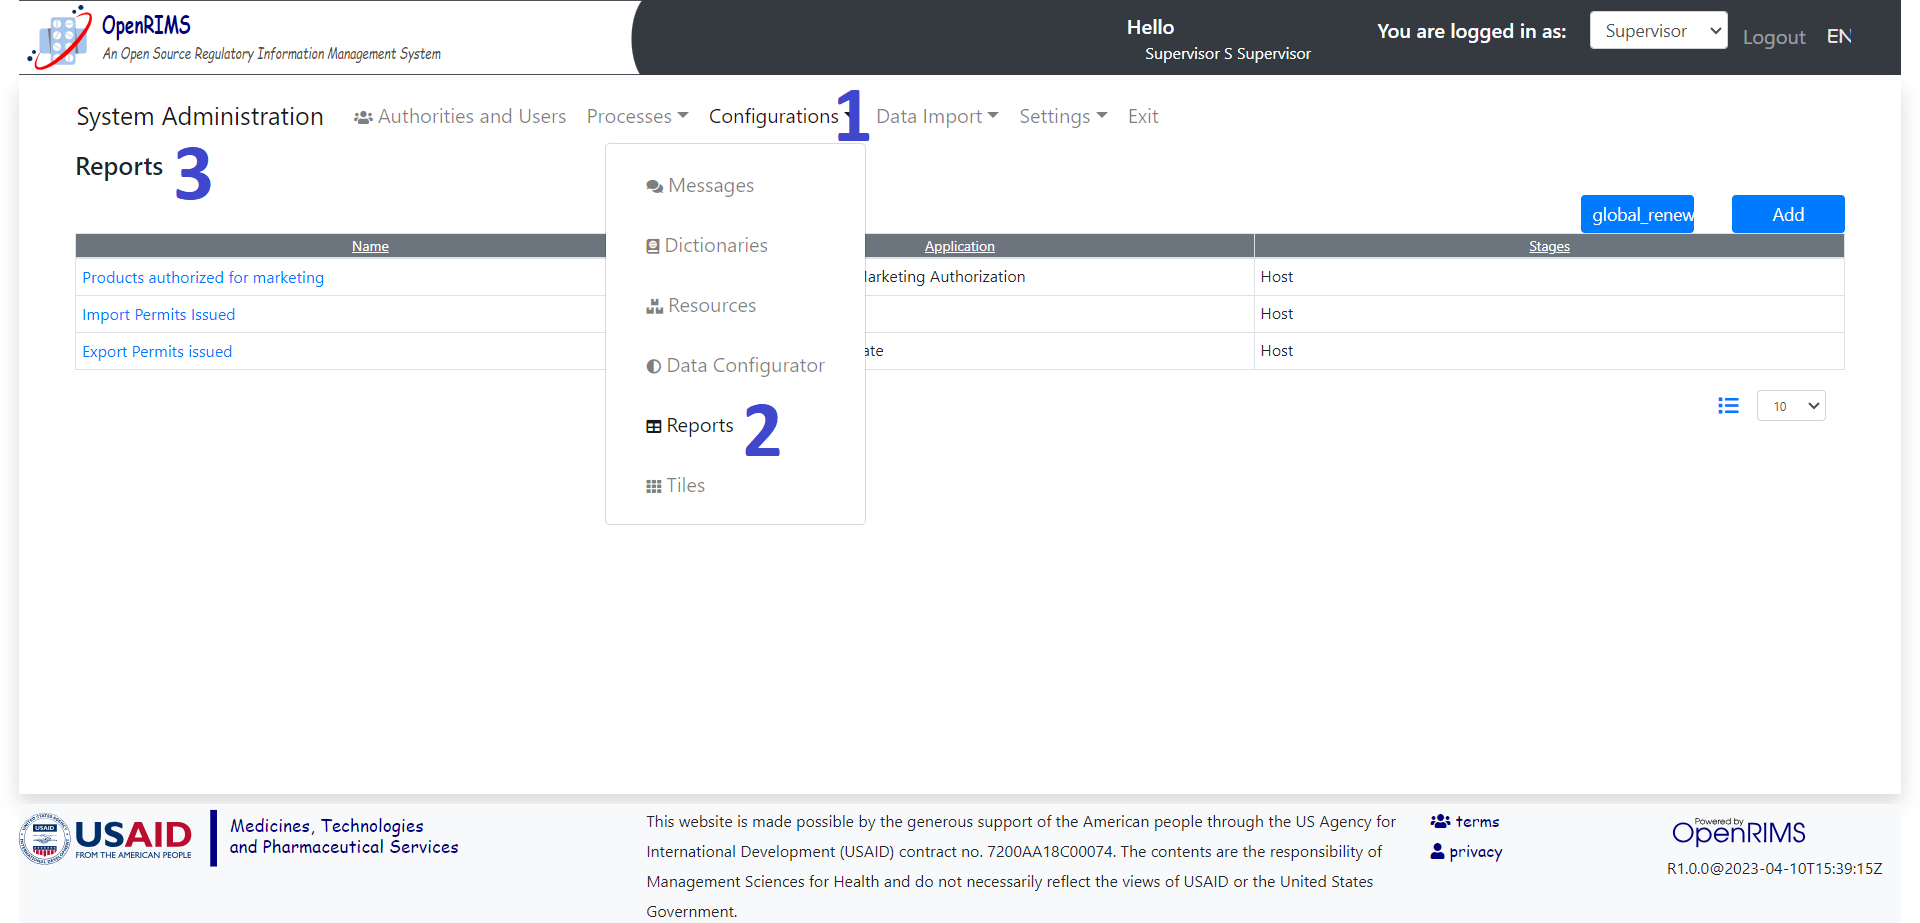Click the terms link in footer
1920x923 pixels.
1477,822
